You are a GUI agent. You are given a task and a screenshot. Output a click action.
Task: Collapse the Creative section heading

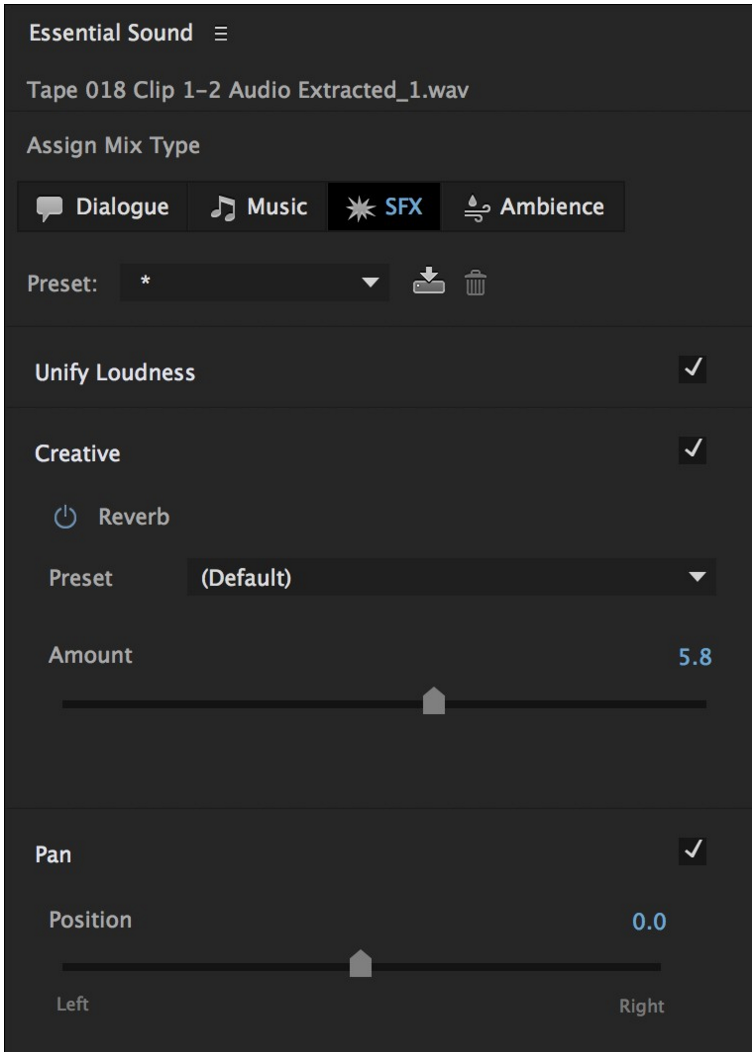tap(77, 453)
